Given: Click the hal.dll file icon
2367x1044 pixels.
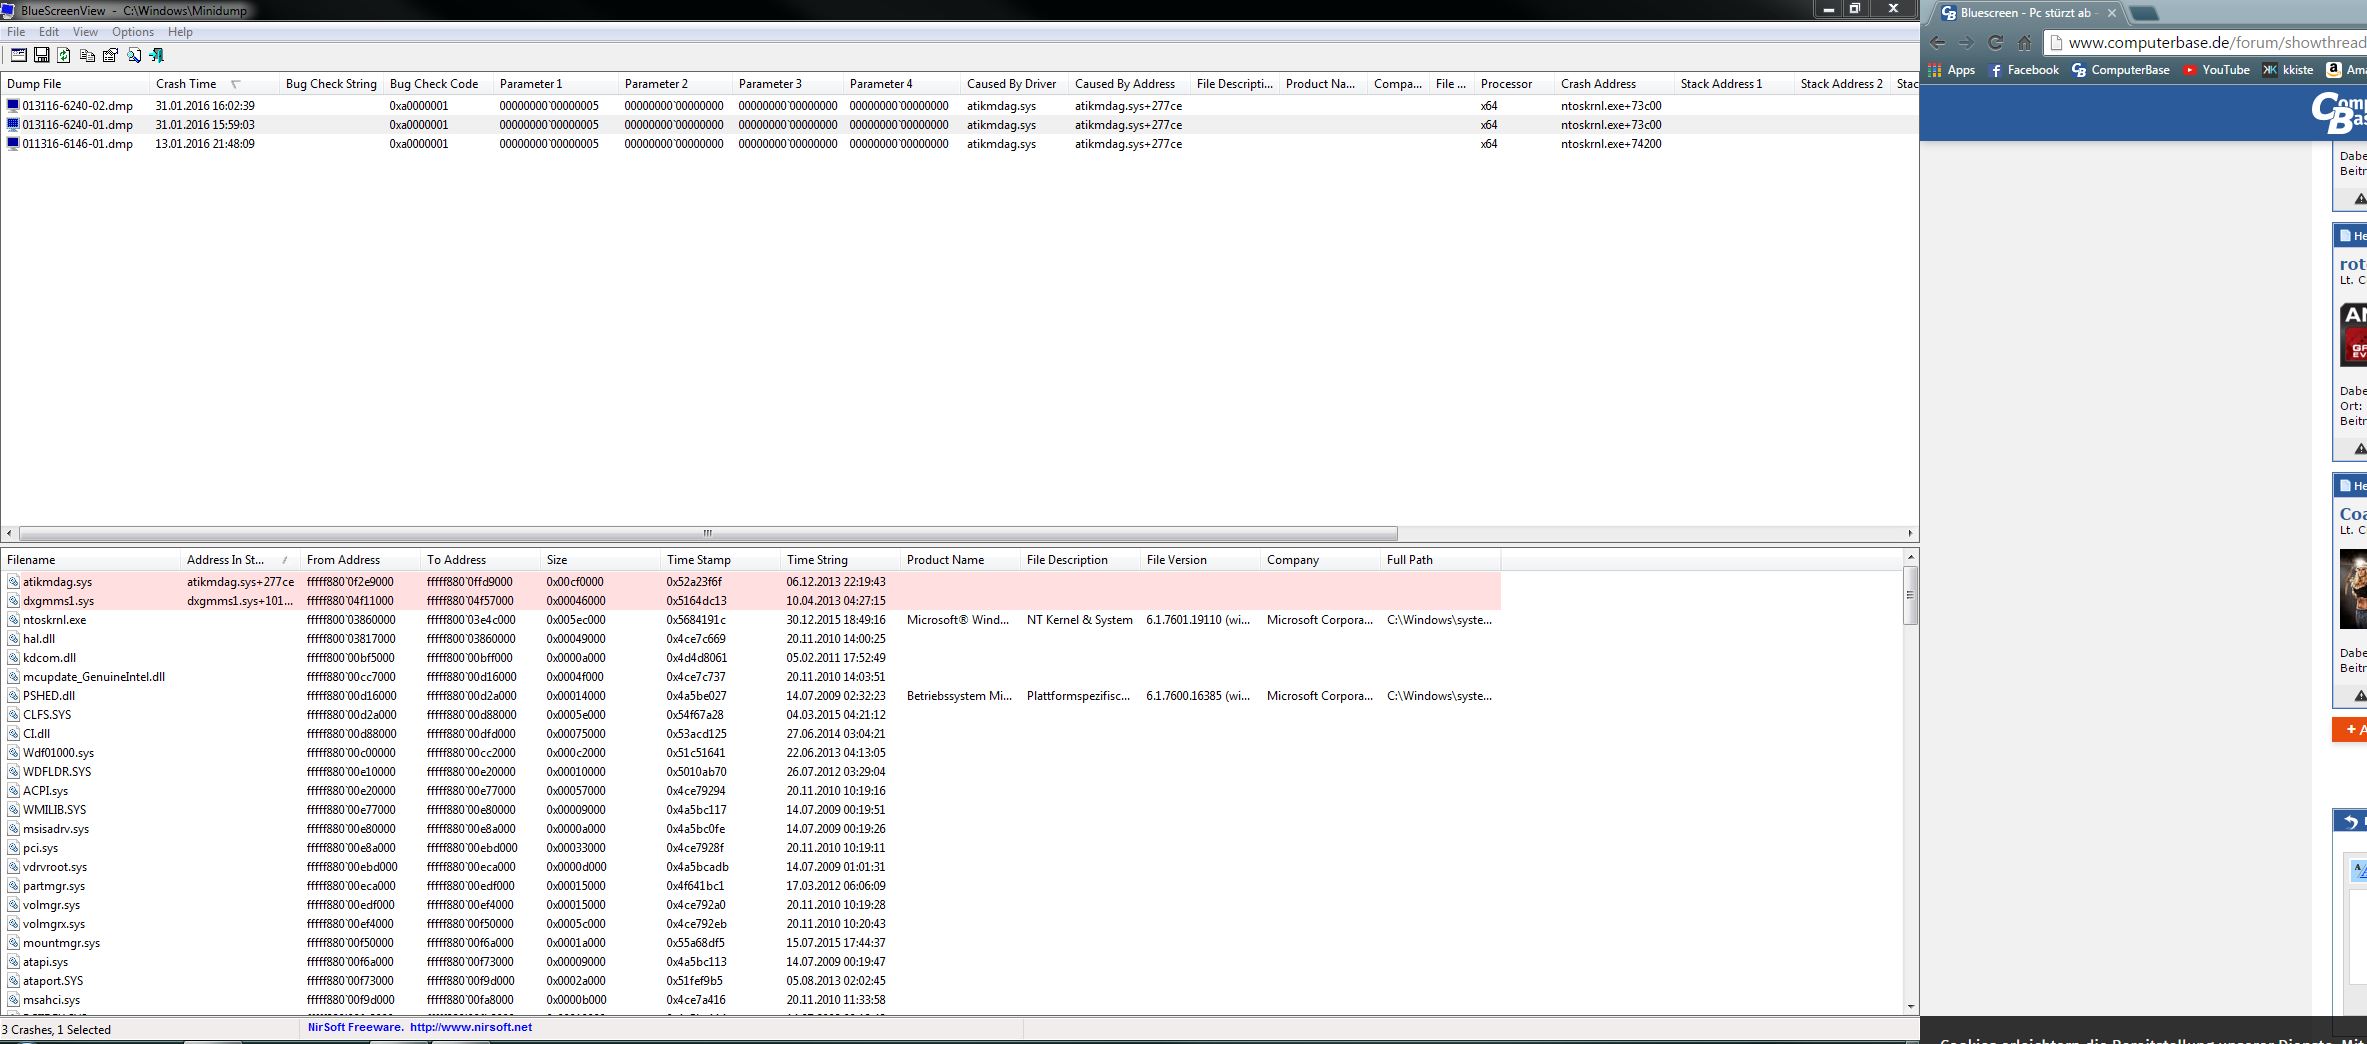Looking at the screenshot, I should 14,639.
